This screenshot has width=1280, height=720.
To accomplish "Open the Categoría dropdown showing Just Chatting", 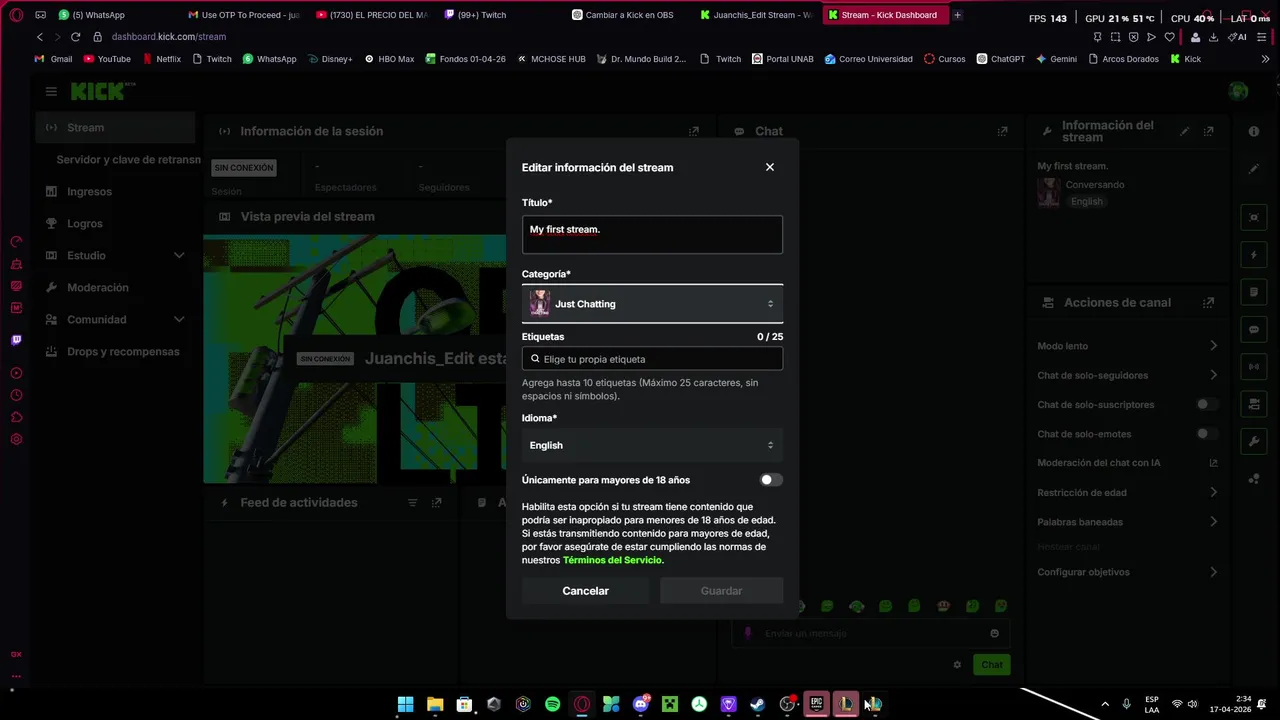I will 652,304.
